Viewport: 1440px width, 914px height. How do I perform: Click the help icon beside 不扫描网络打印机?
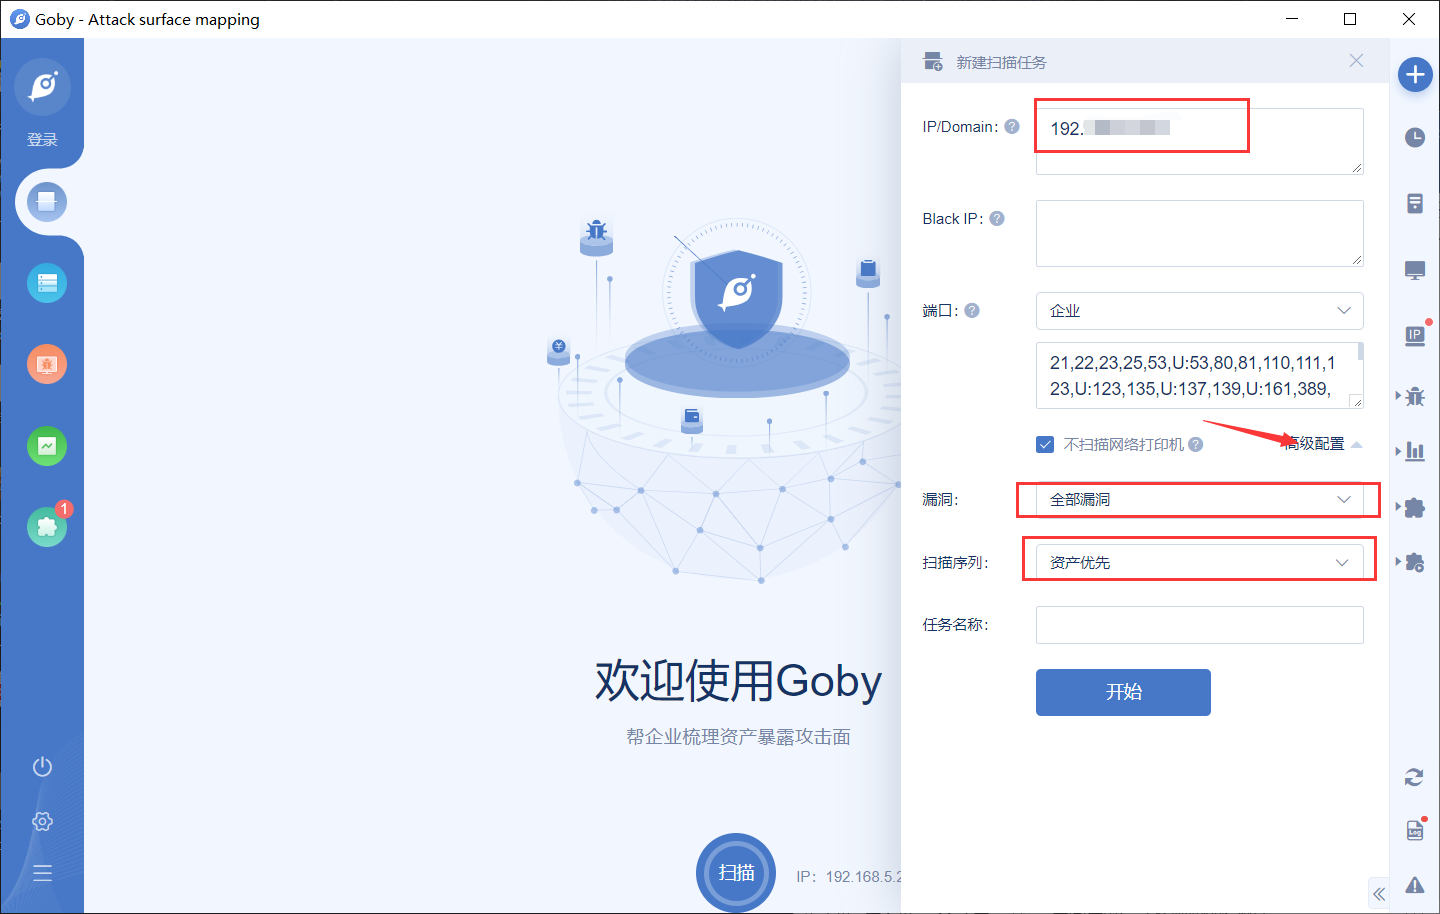(1195, 445)
